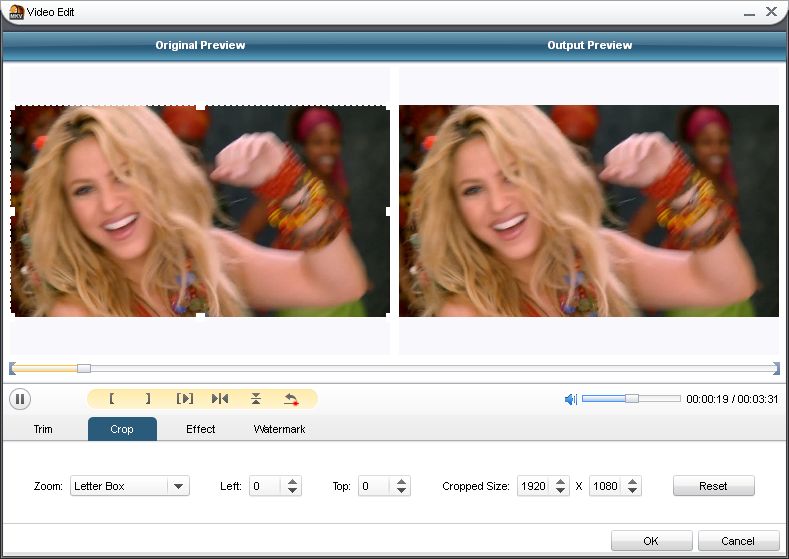789x559 pixels.
Task: Minimize the Video Edit window
Action: click(749, 13)
